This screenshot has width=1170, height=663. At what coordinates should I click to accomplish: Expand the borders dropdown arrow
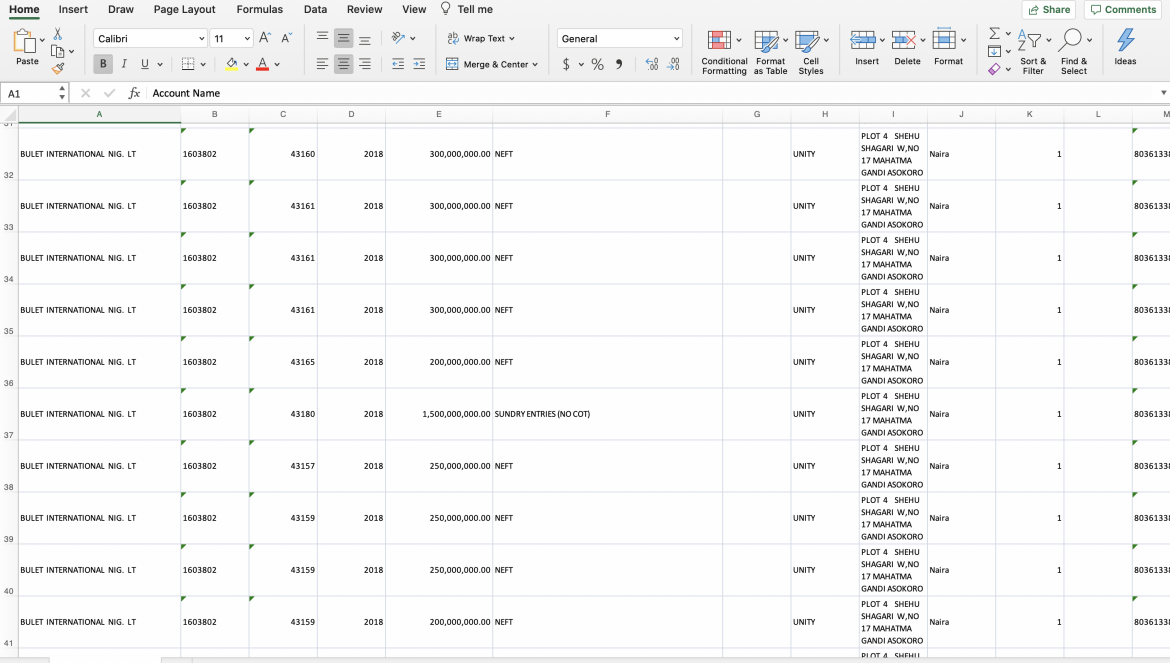(x=203, y=65)
